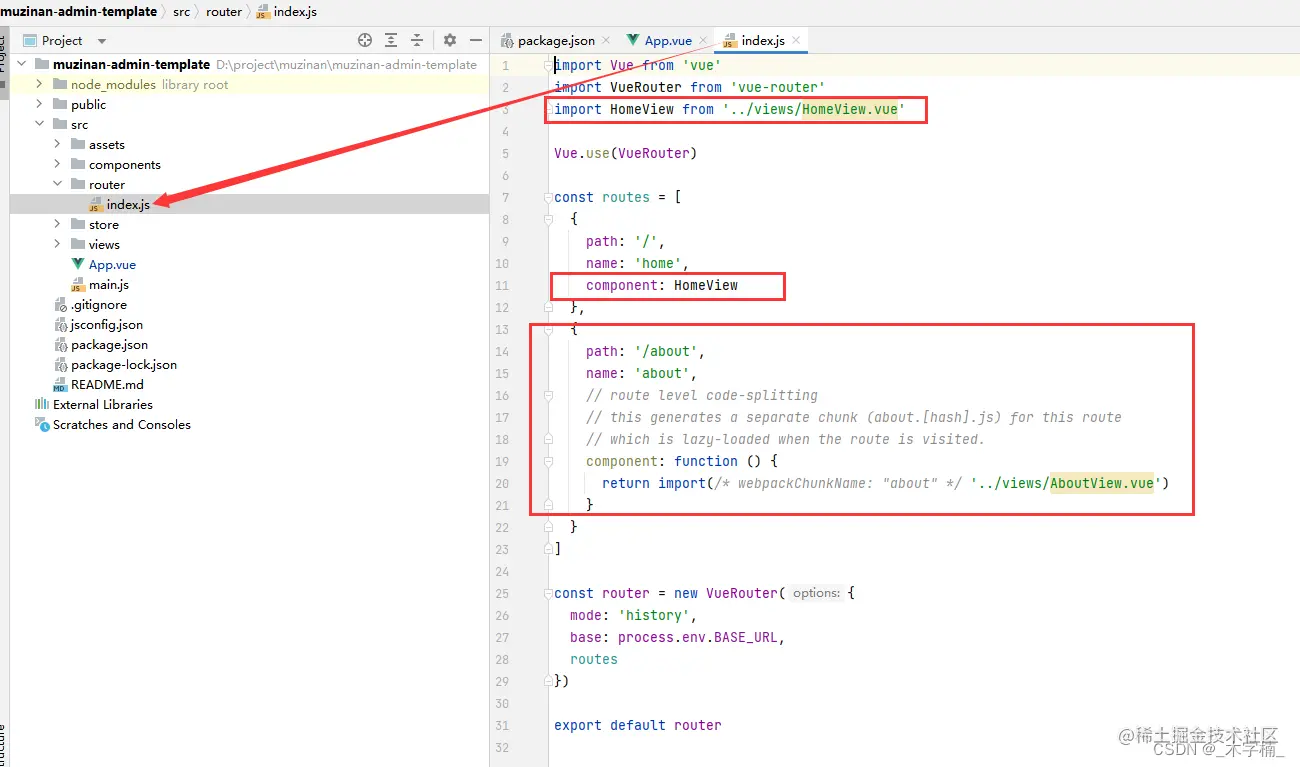The image size is (1300, 767).
Task: Click line number 25 in the gutter
Action: click(x=502, y=594)
